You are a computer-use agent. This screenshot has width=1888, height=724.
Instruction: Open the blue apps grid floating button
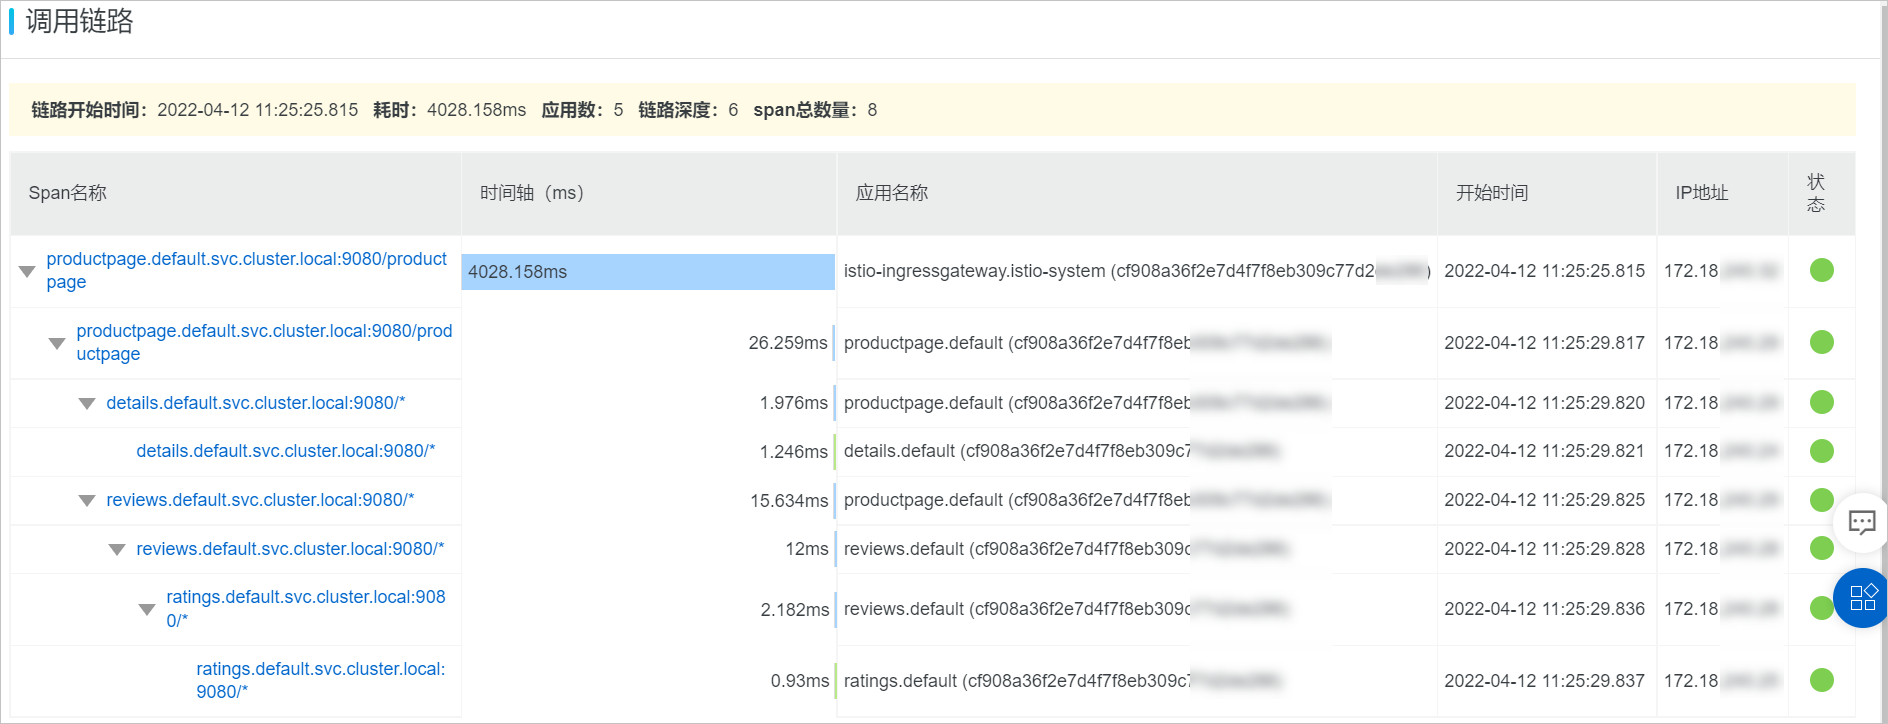click(1862, 598)
